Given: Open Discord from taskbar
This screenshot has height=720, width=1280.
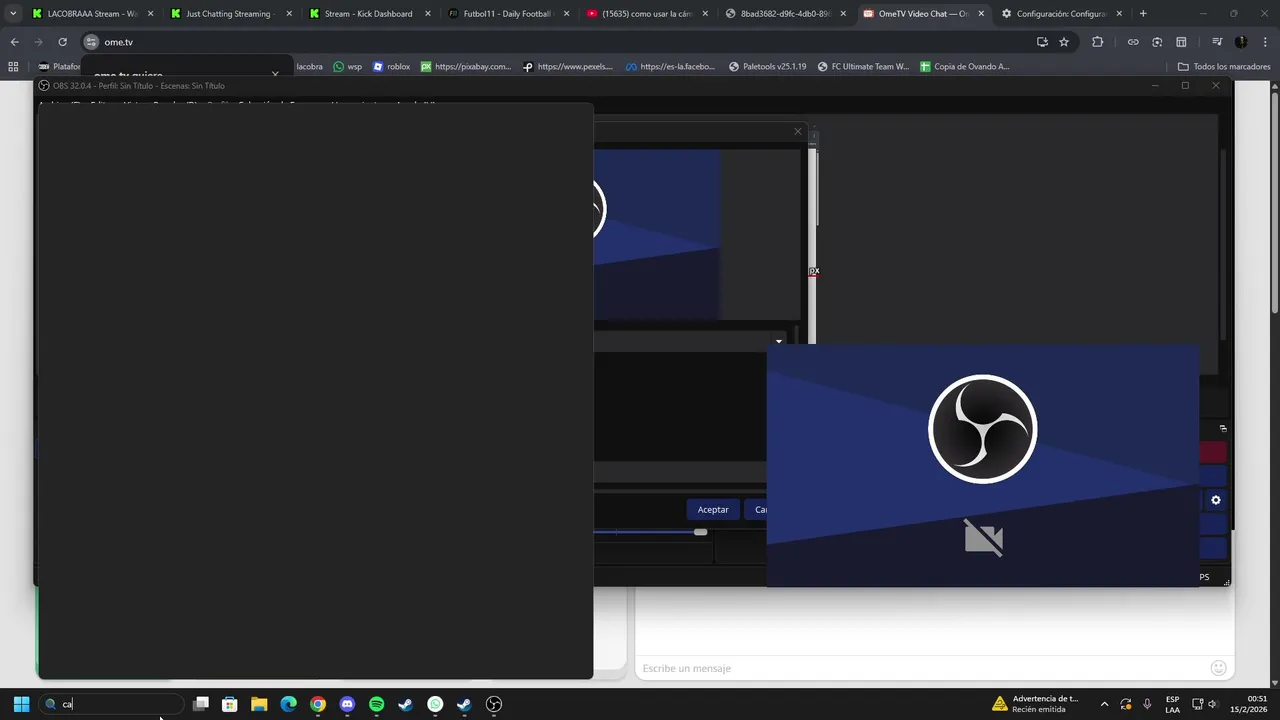Looking at the screenshot, I should (x=347, y=704).
